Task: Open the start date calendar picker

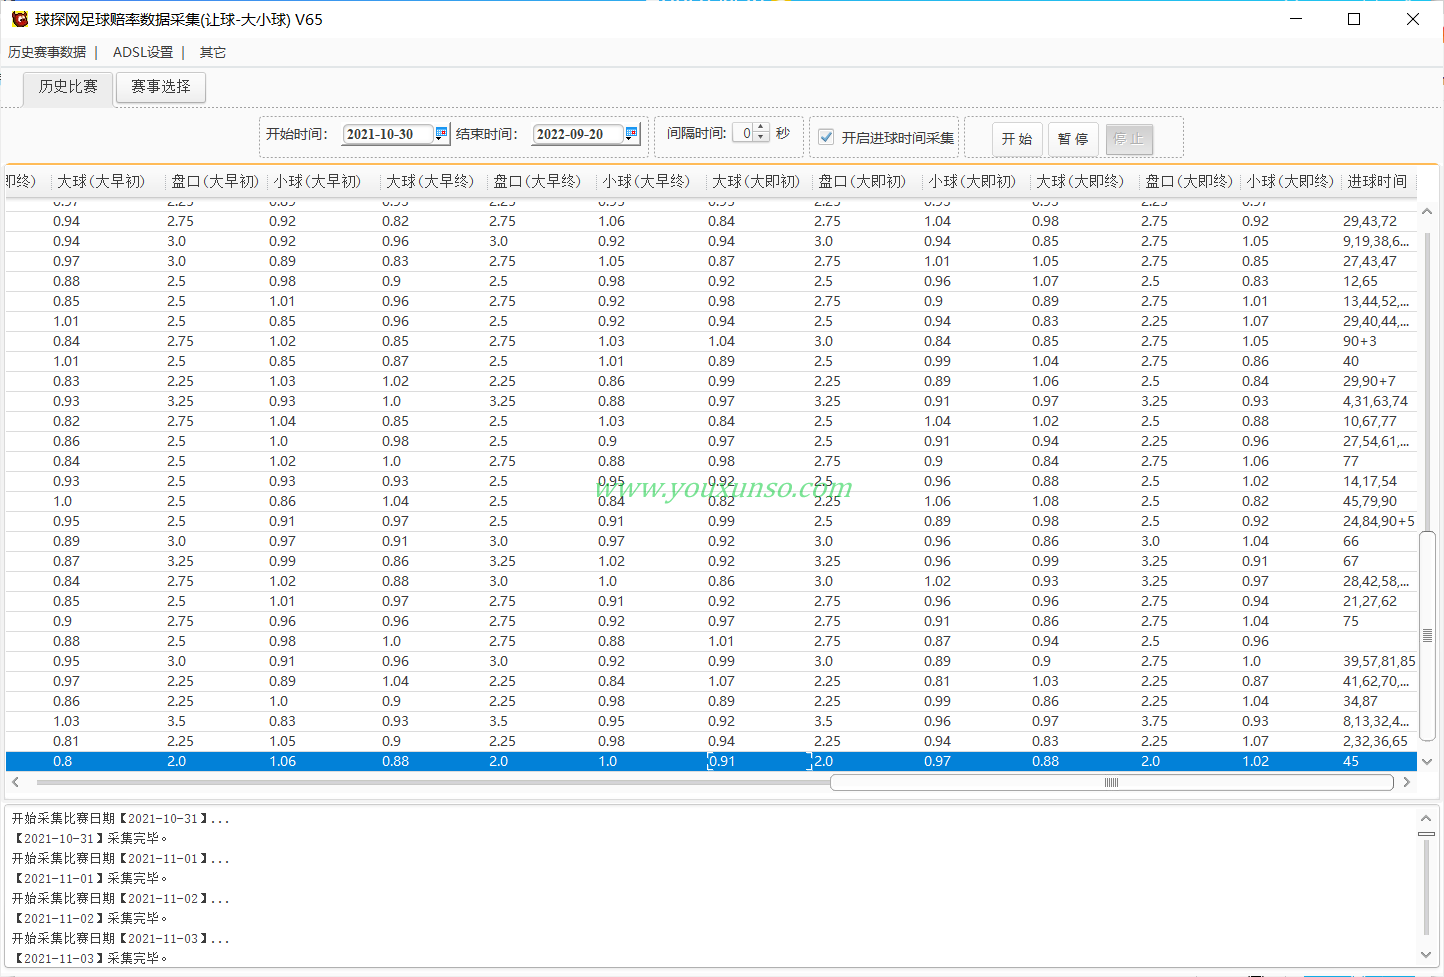Action: point(441,133)
